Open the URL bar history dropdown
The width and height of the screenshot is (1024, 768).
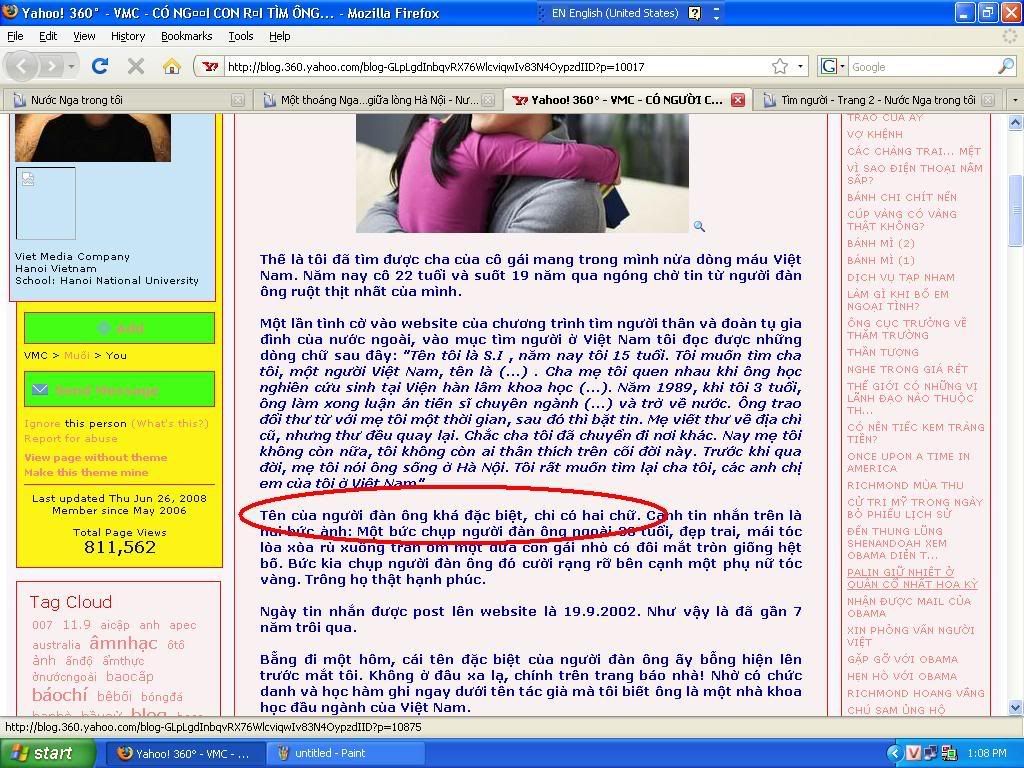click(800, 67)
